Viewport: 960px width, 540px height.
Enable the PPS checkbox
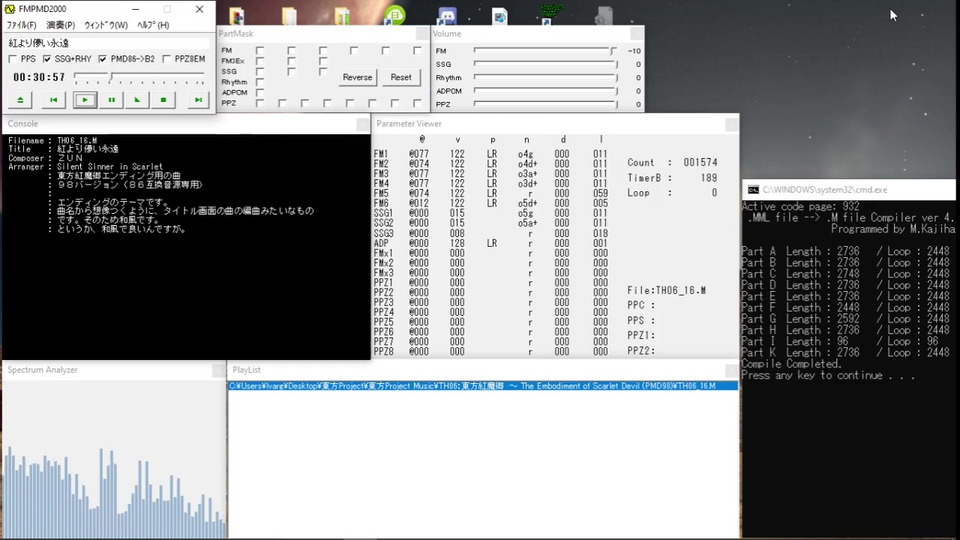[13, 59]
